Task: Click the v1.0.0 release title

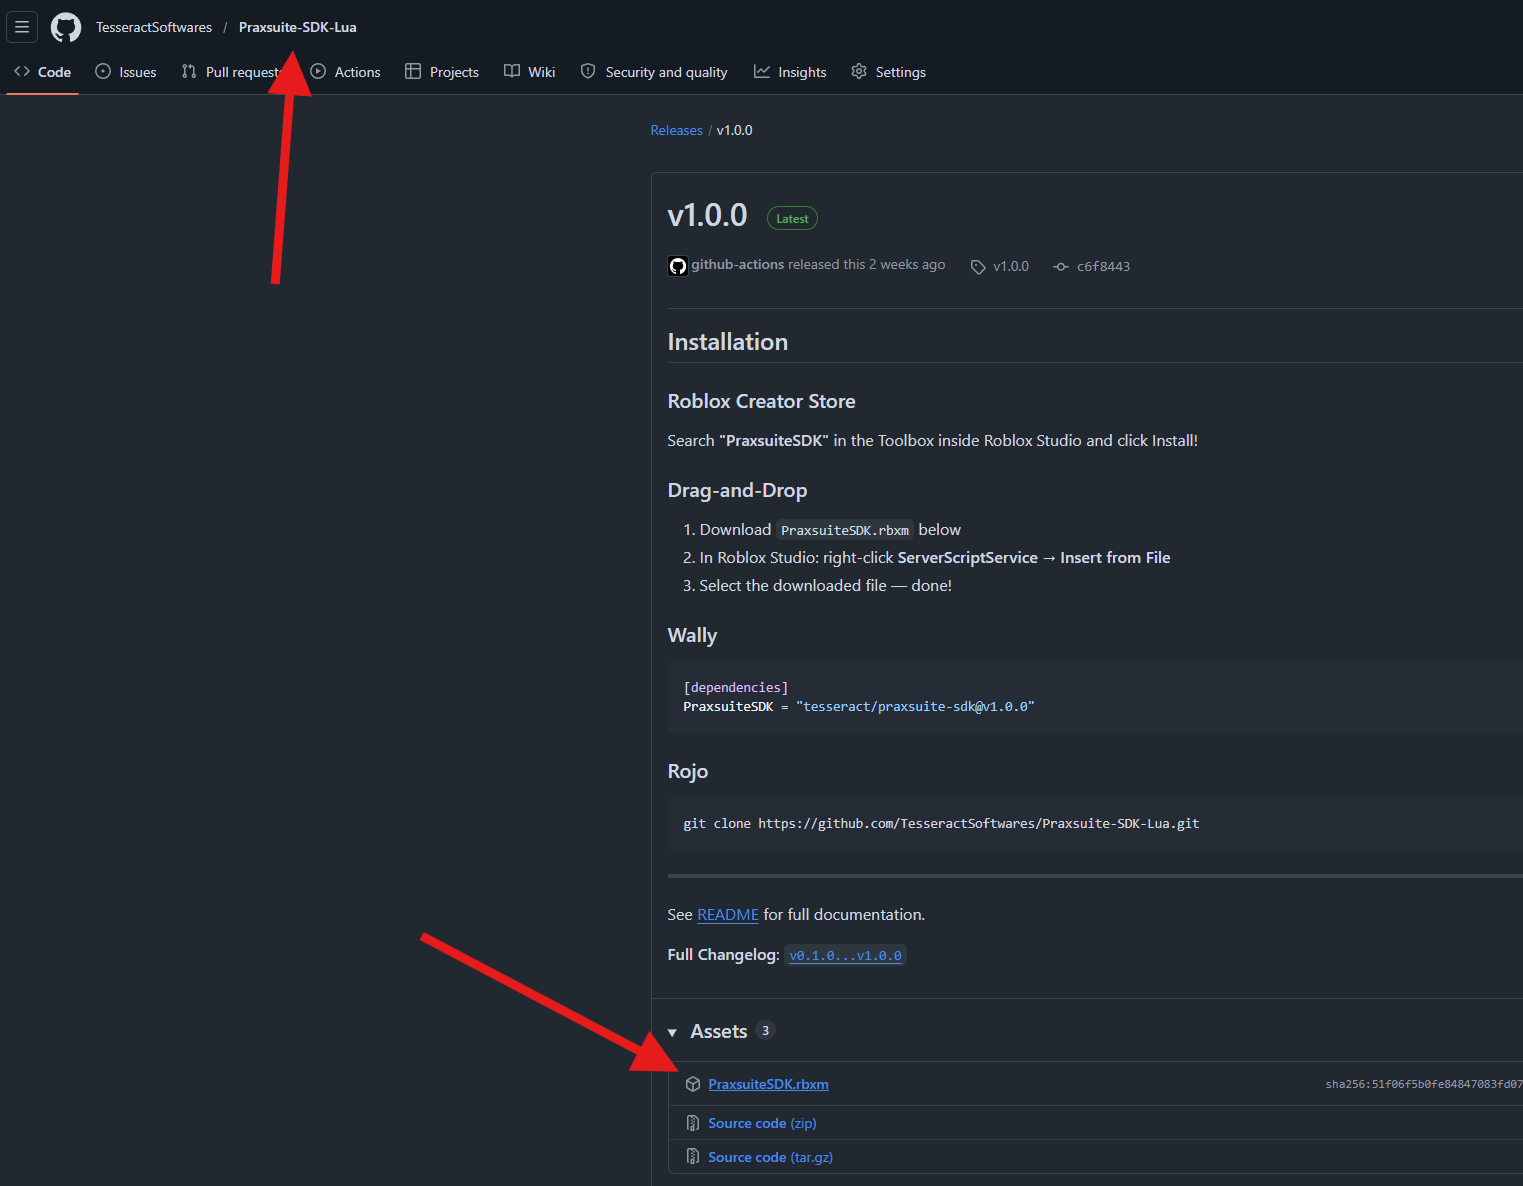Action: pos(707,215)
